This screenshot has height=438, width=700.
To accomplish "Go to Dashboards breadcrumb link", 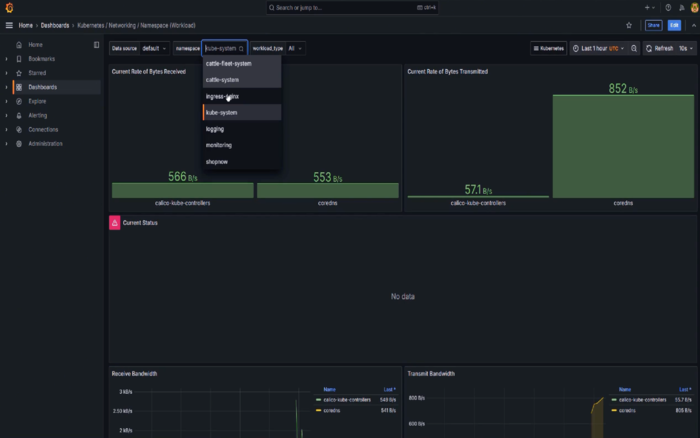I will [x=55, y=25].
